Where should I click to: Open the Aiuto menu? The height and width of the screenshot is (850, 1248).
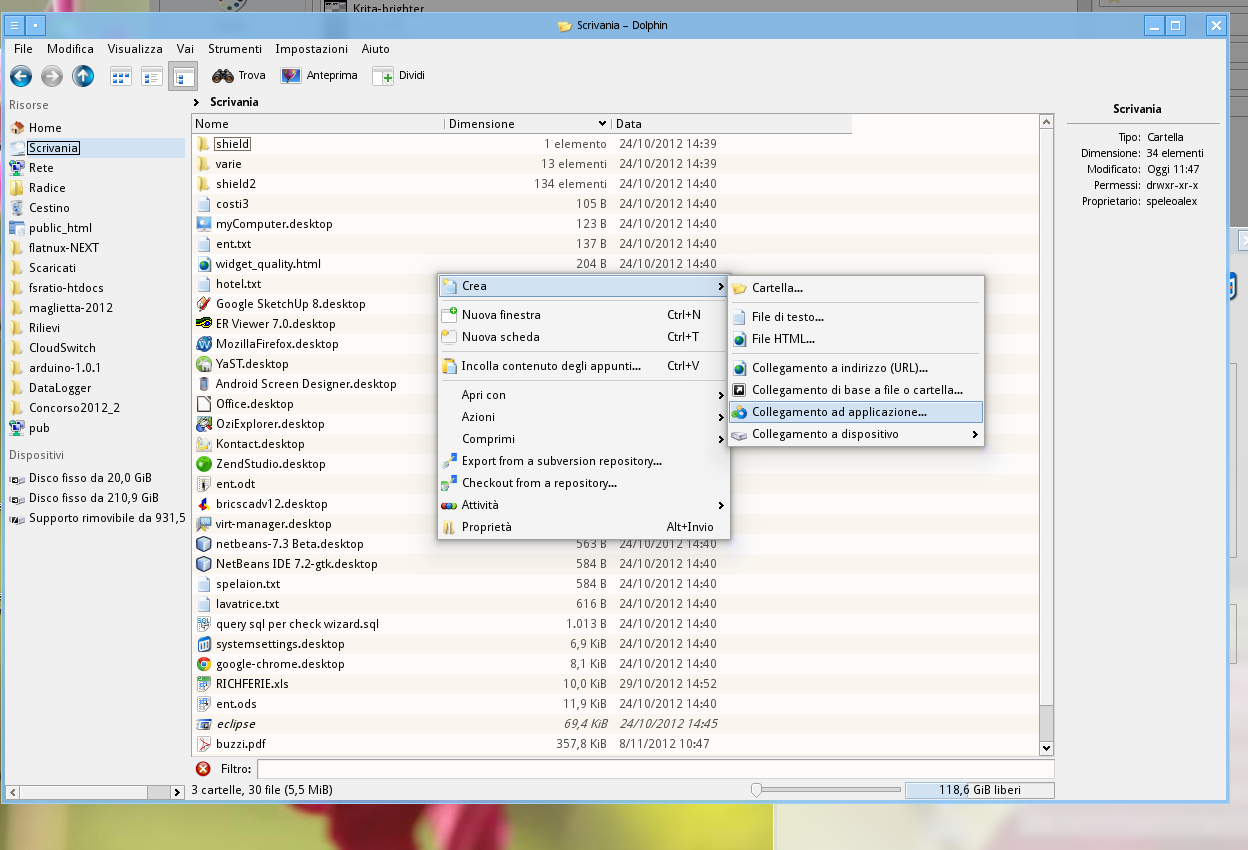click(x=376, y=49)
